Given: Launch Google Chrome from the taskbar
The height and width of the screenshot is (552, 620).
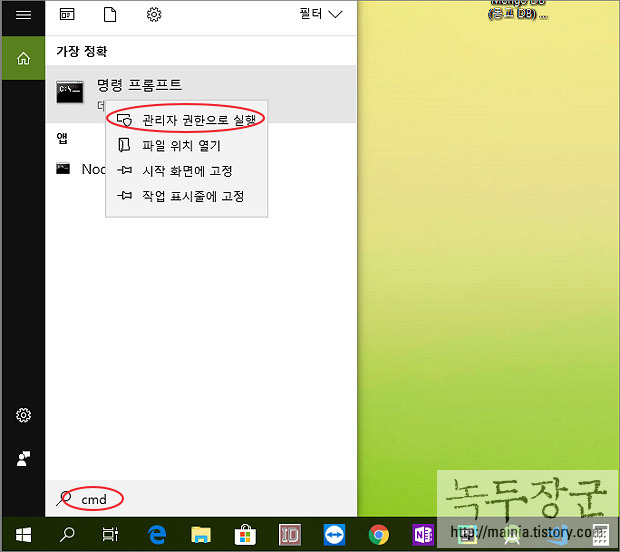Looking at the screenshot, I should pos(379,535).
